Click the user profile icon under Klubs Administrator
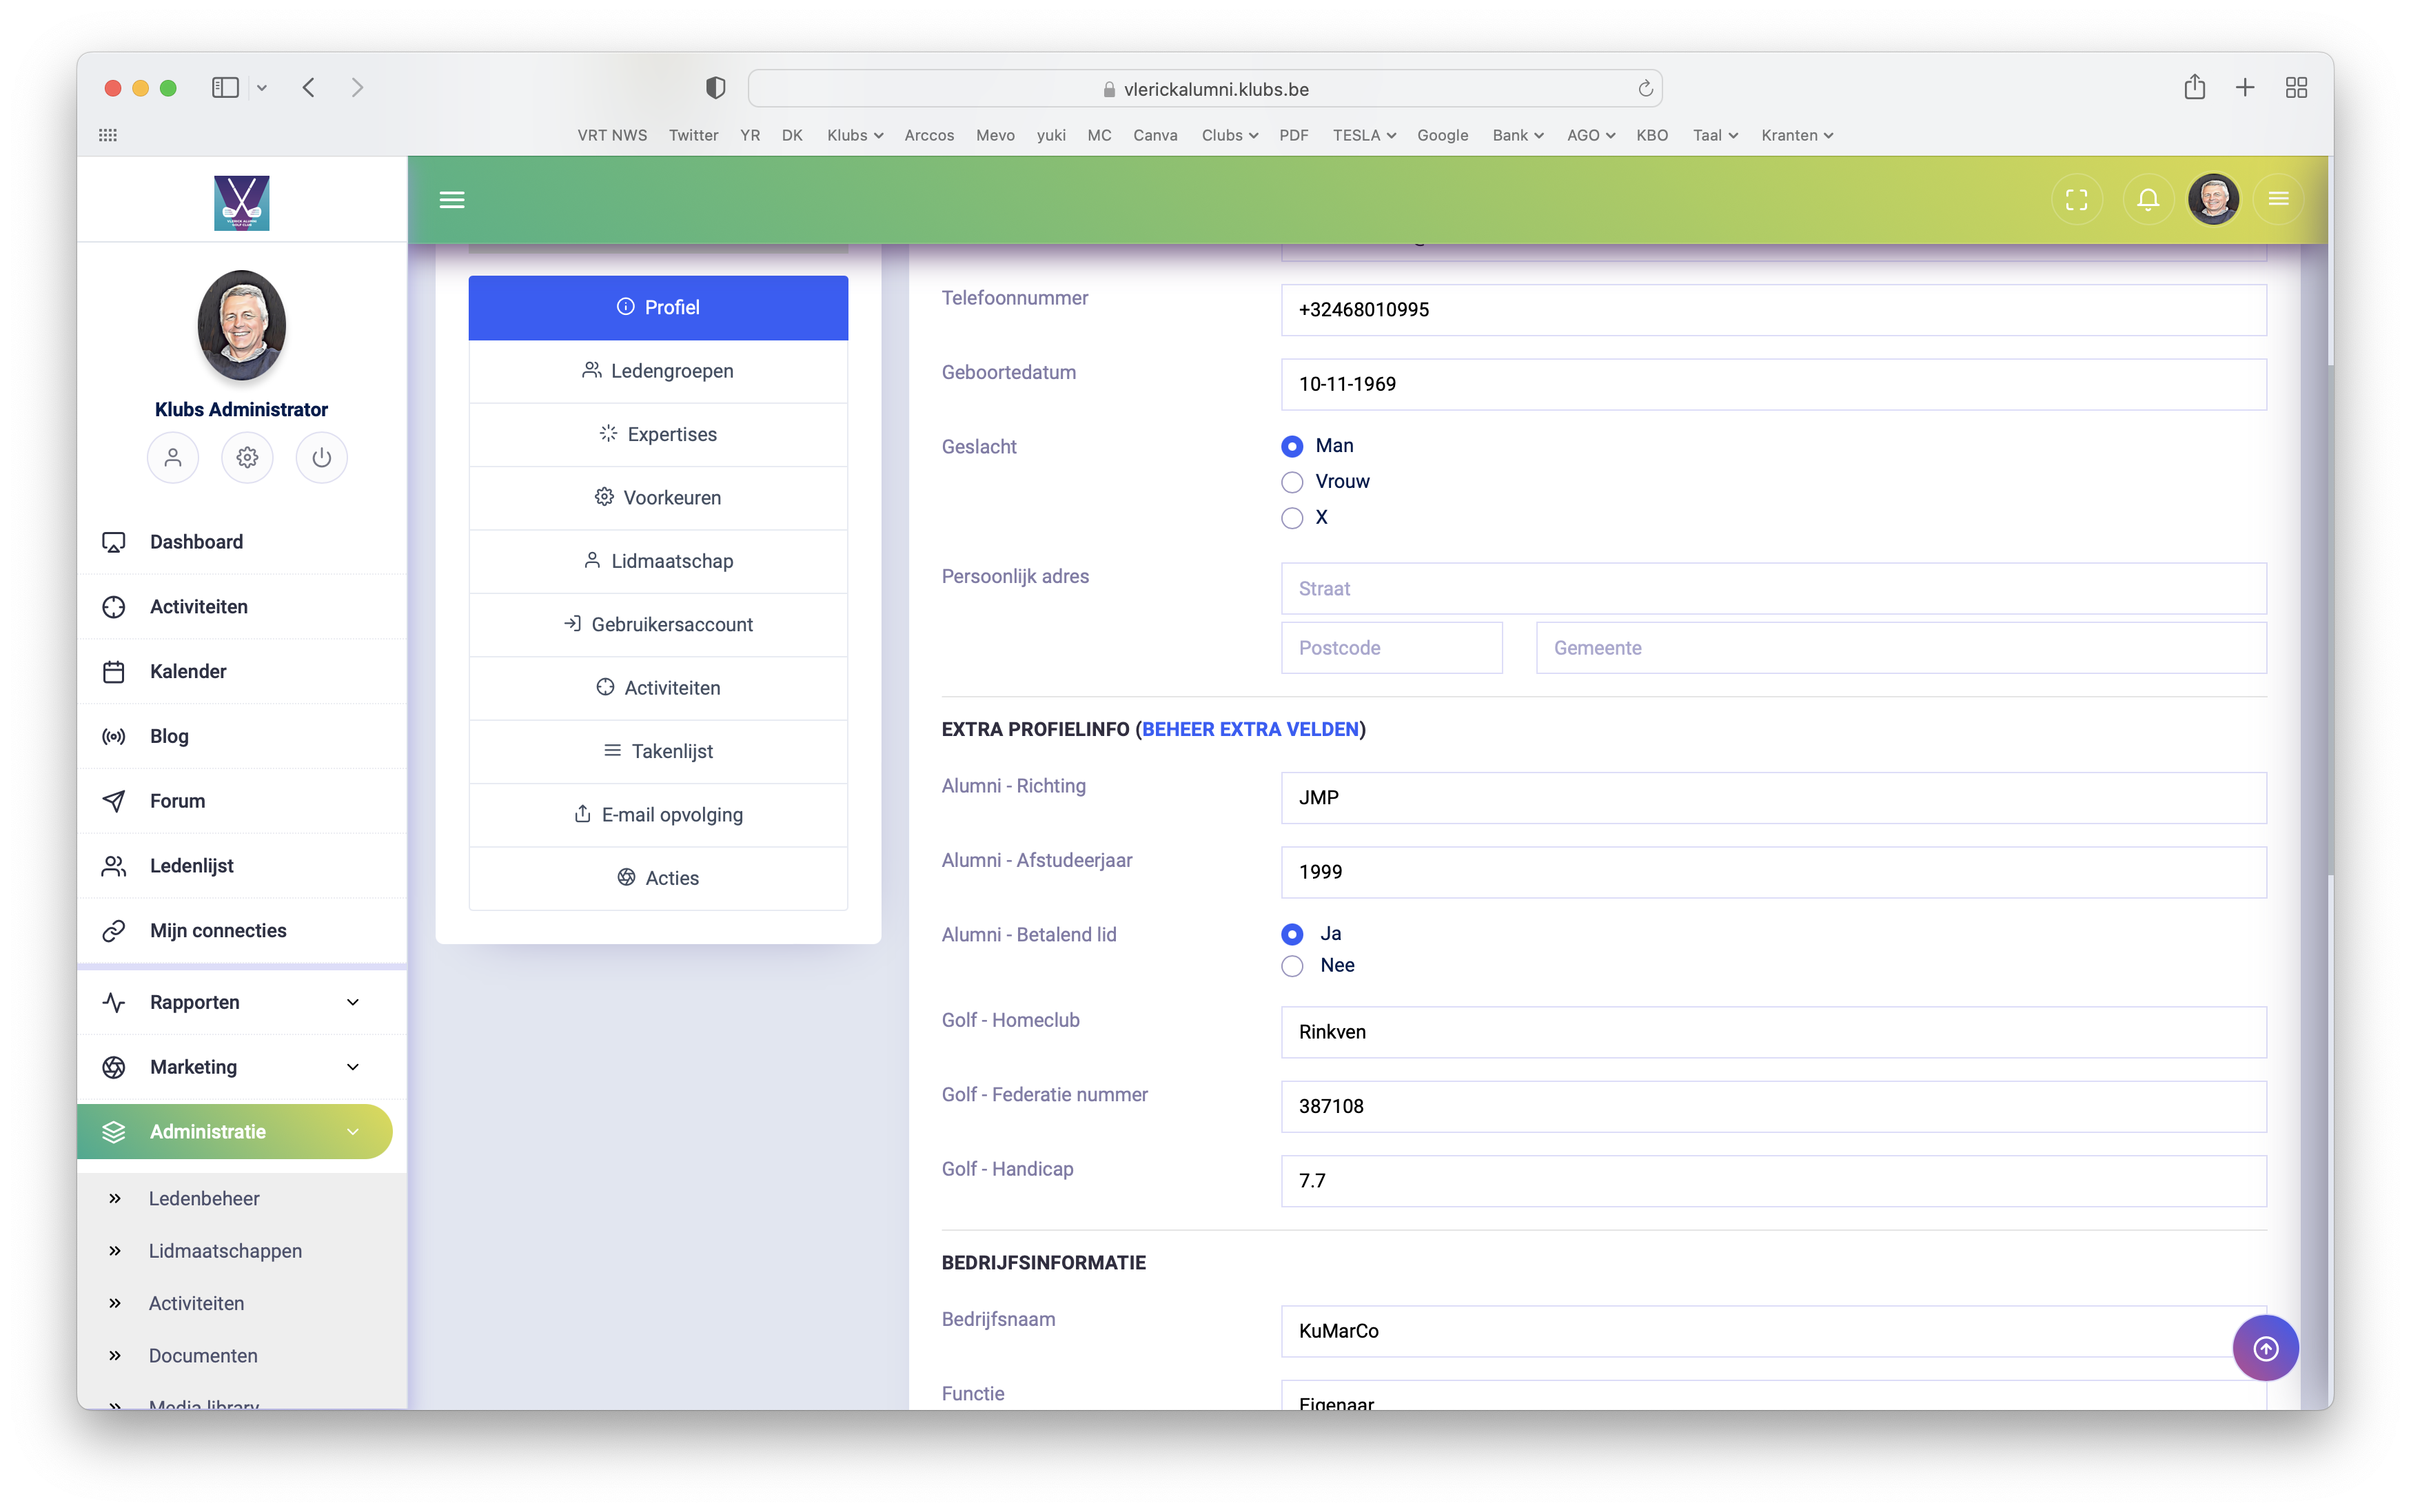 (173, 457)
